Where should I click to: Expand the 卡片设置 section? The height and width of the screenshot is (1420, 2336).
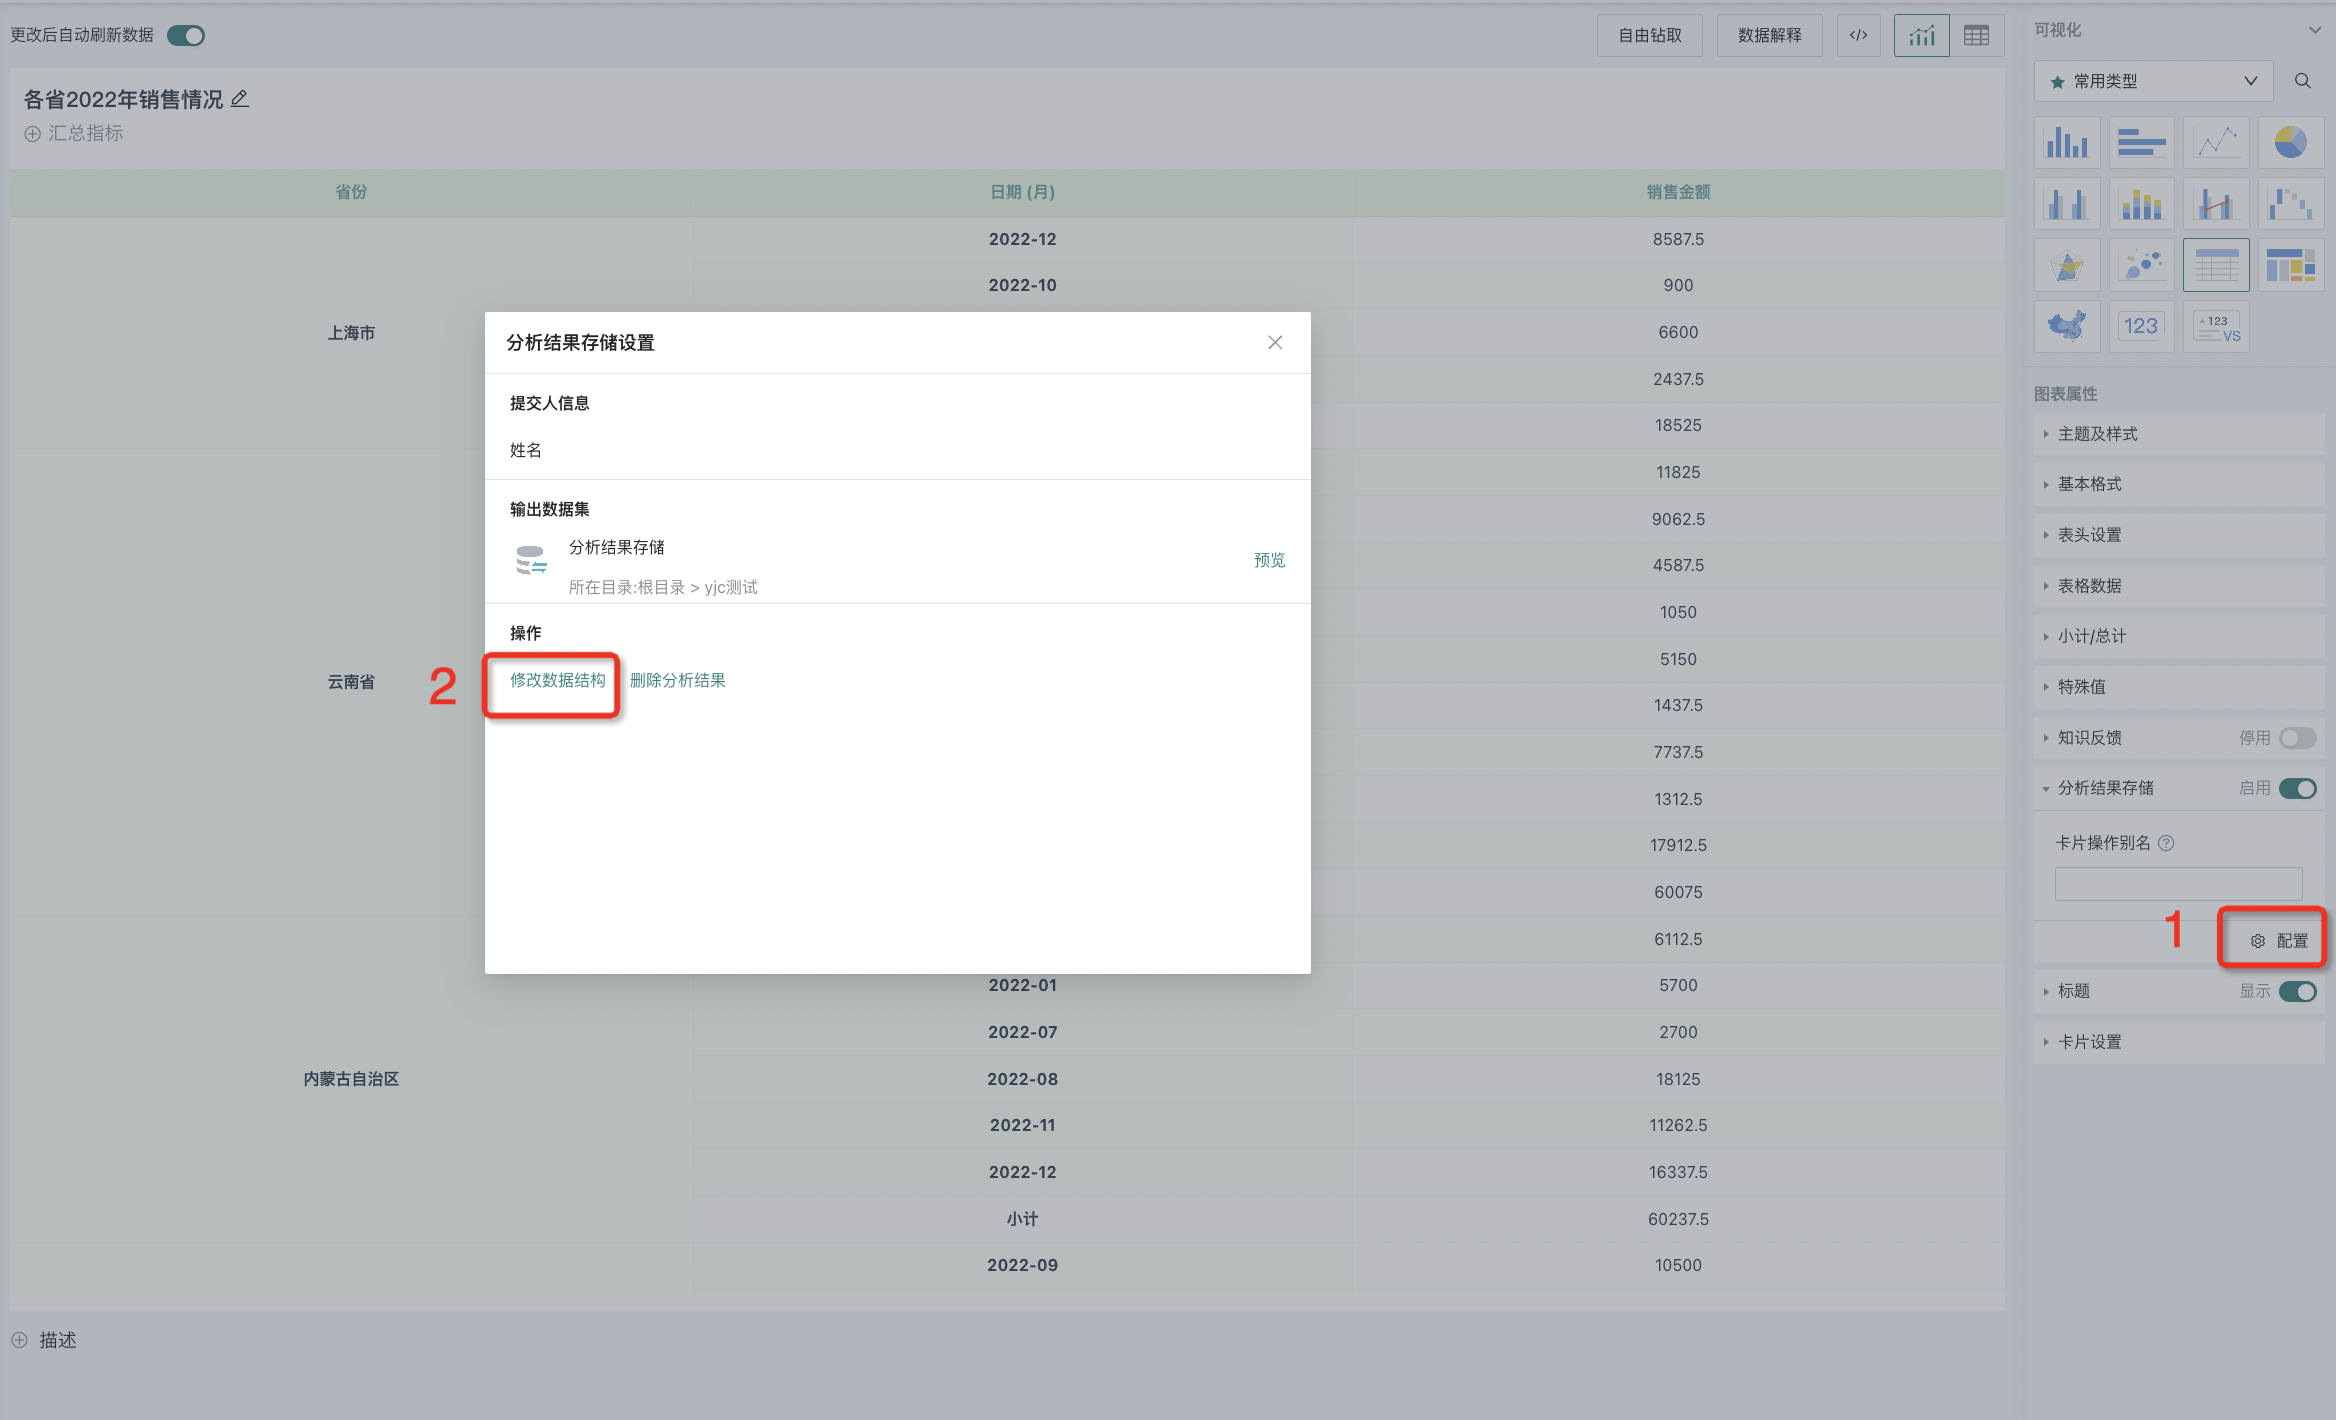point(2179,1042)
